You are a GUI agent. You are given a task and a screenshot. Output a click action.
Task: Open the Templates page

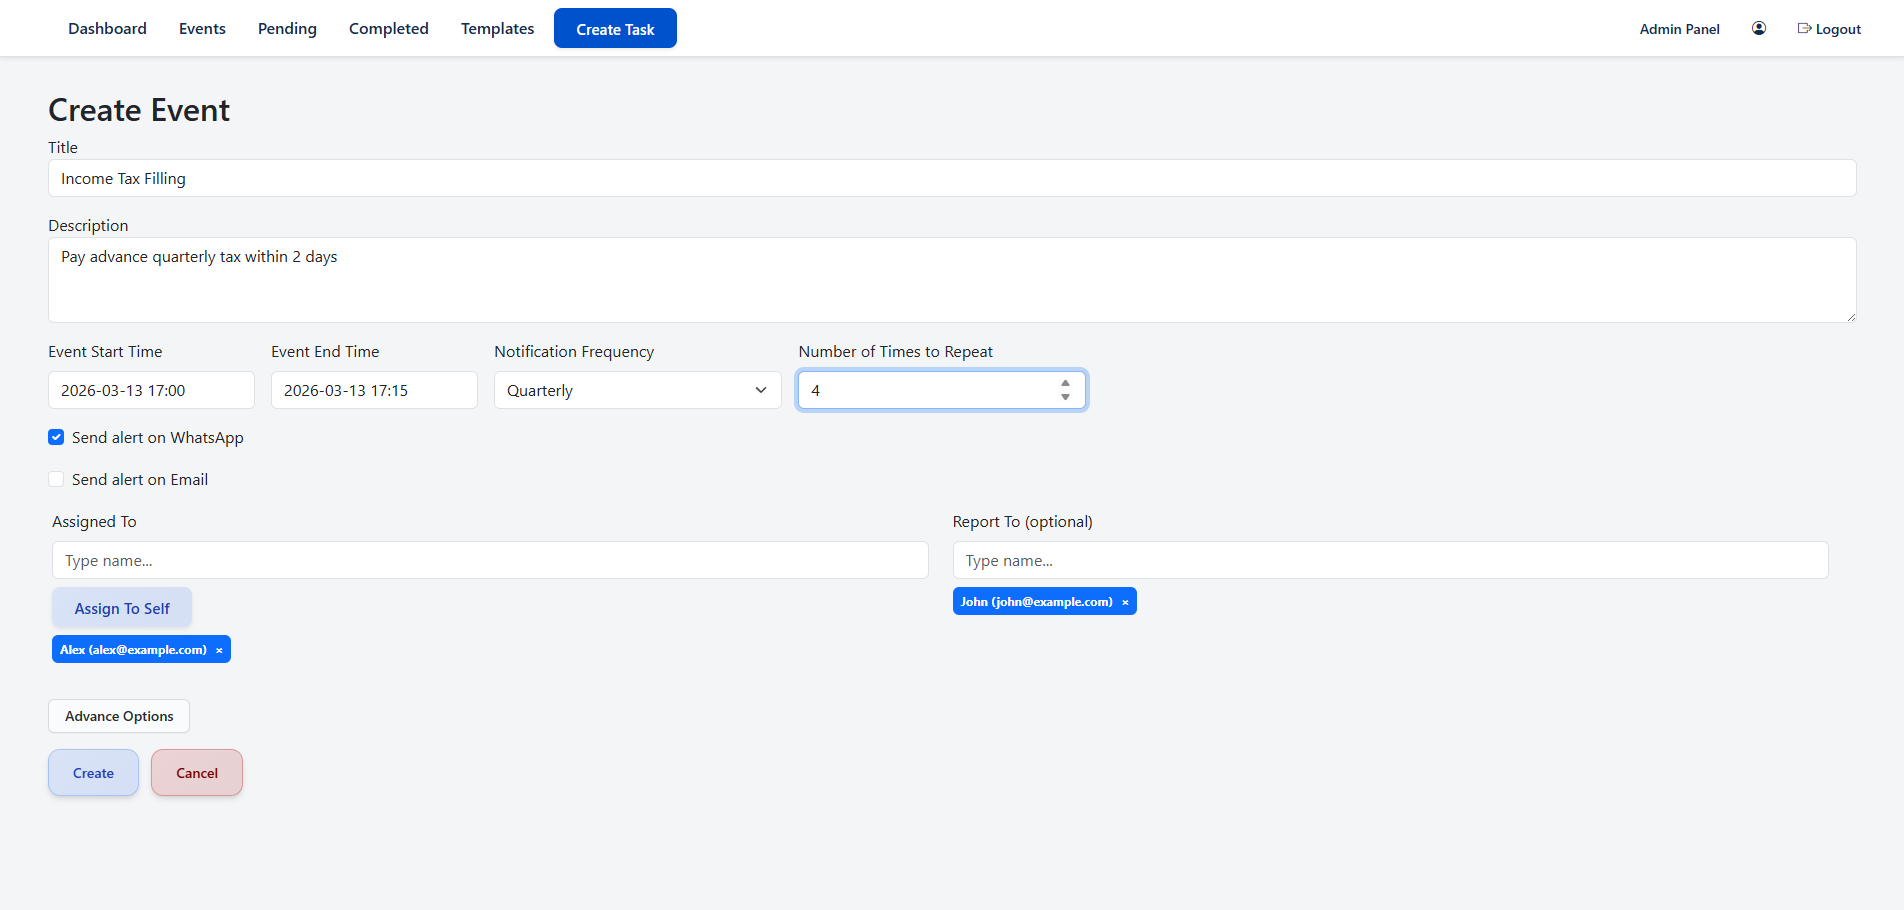[497, 29]
